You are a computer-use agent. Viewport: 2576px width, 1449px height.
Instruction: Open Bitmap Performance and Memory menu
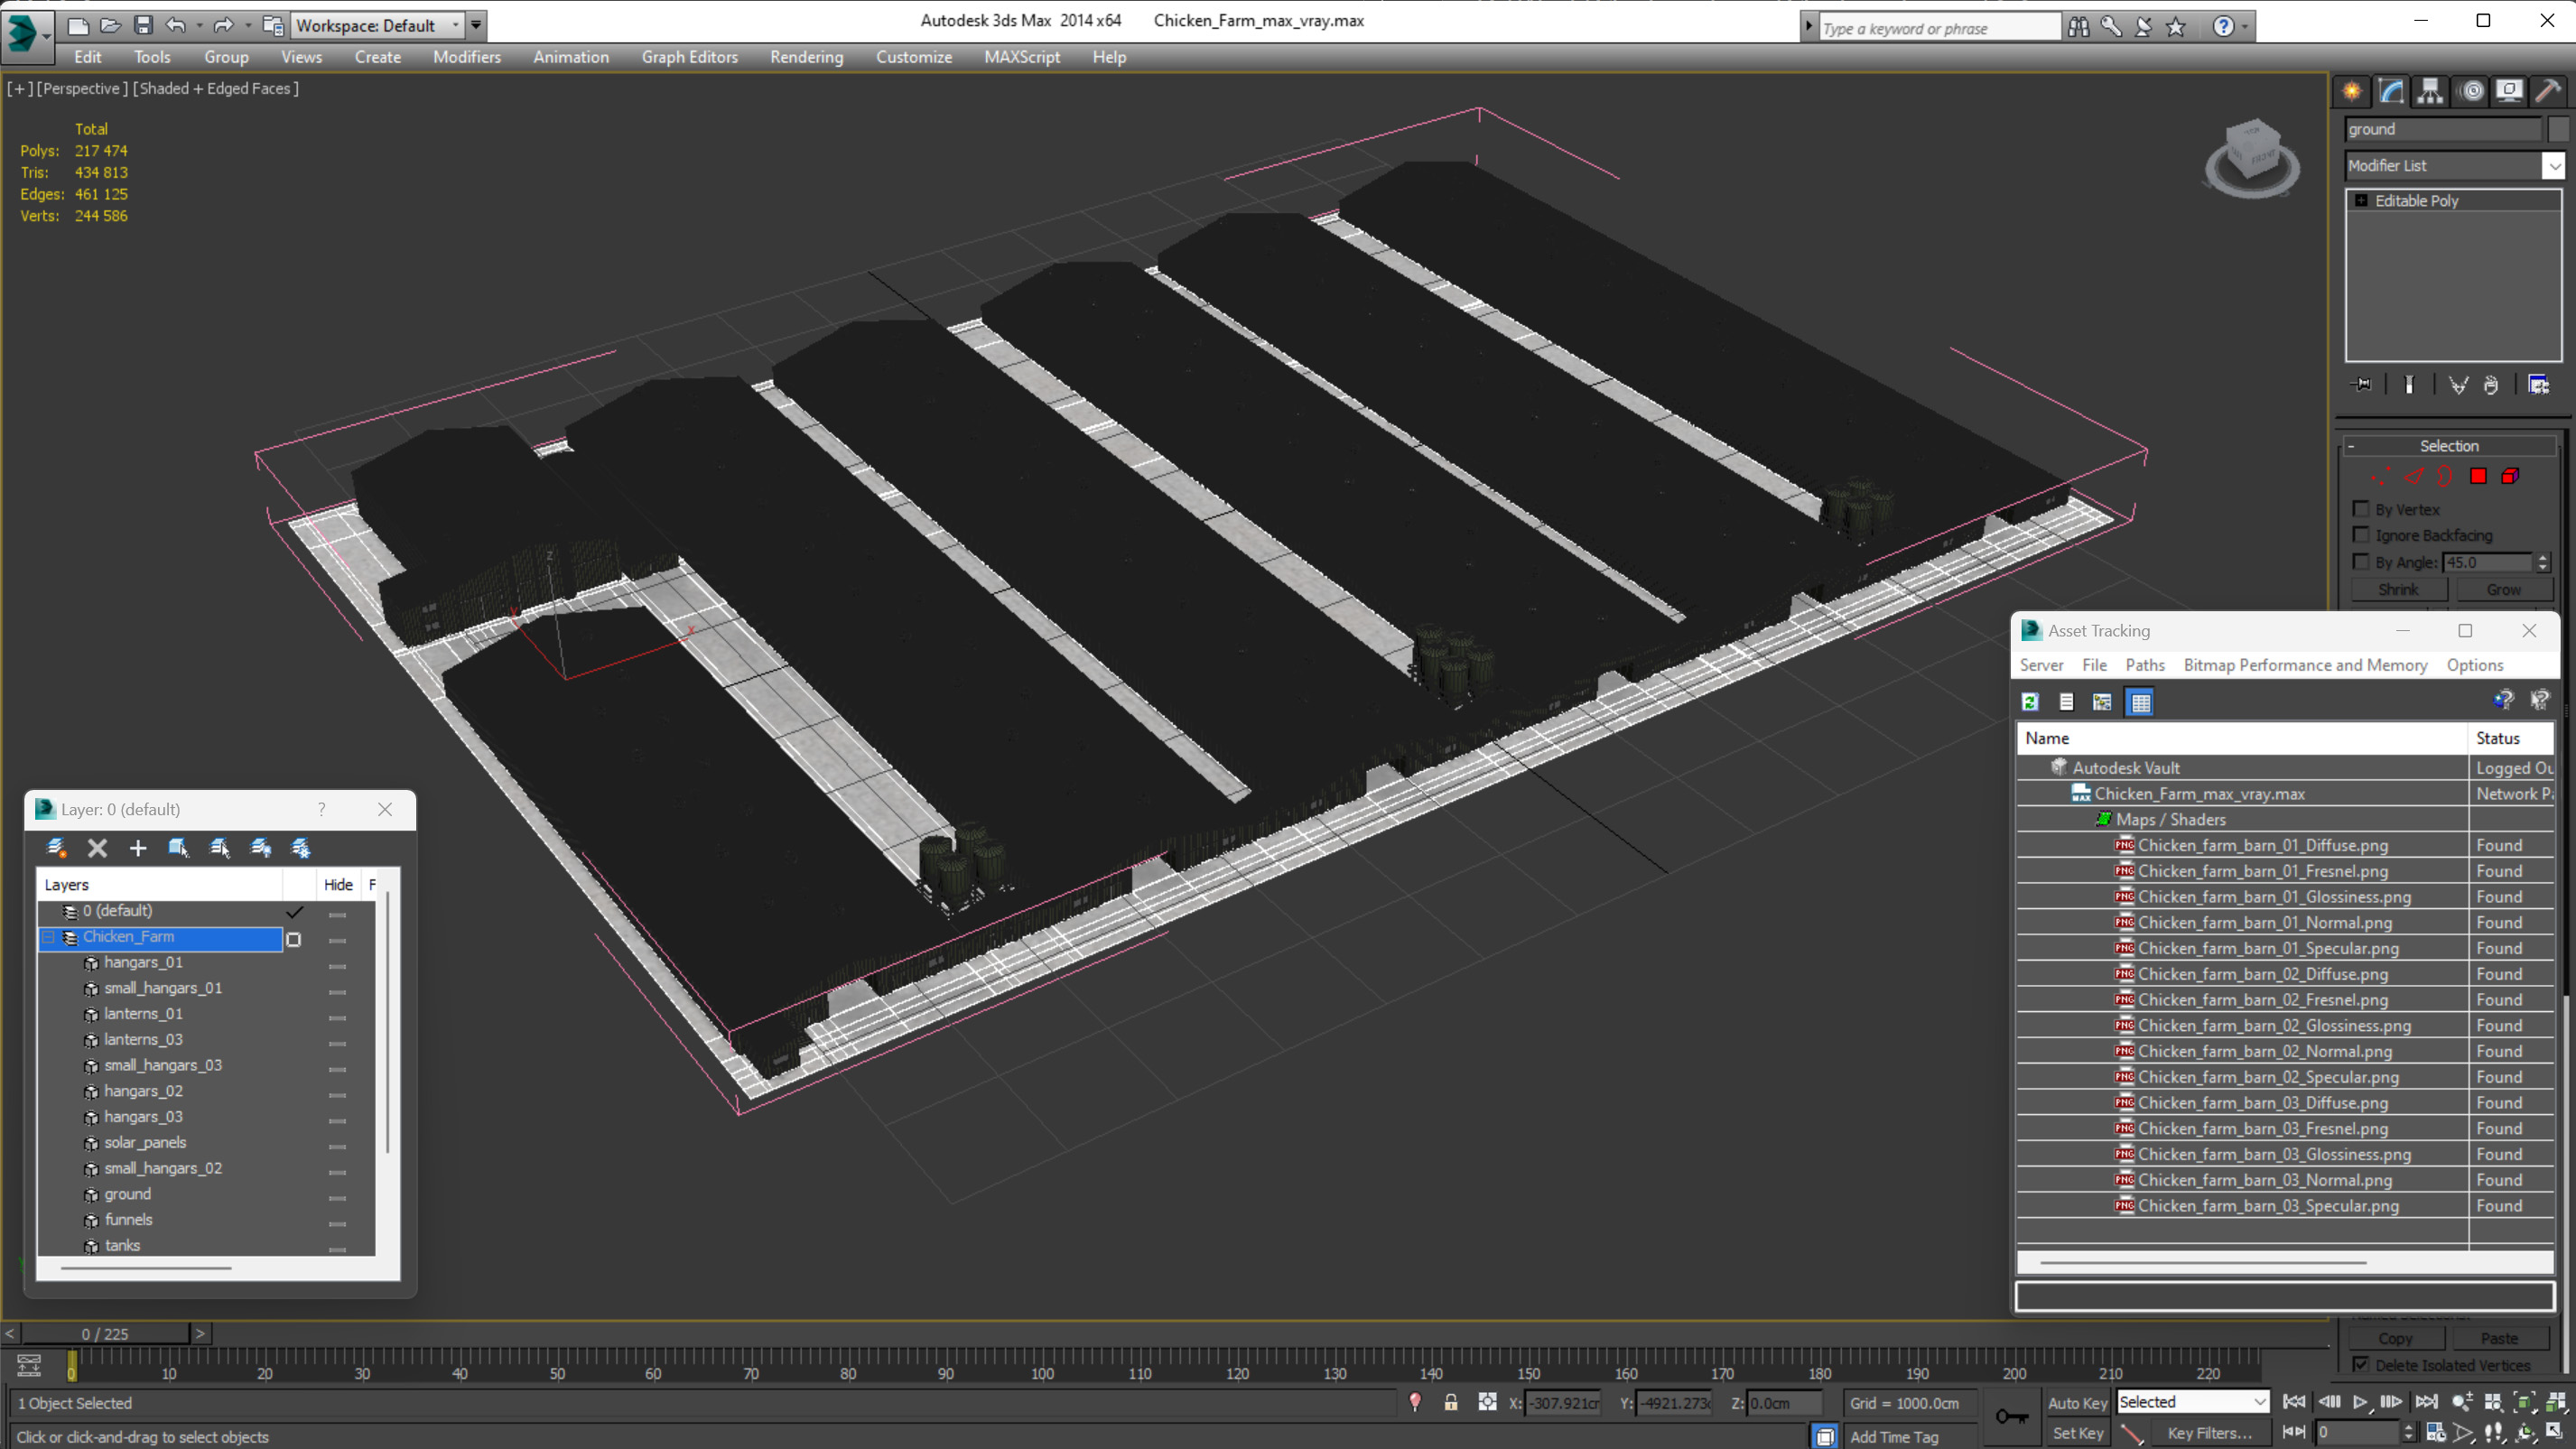tap(2305, 665)
